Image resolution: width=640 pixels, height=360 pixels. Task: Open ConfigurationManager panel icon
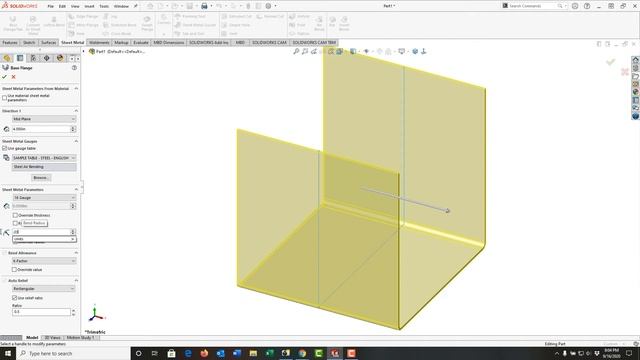click(x=33, y=58)
